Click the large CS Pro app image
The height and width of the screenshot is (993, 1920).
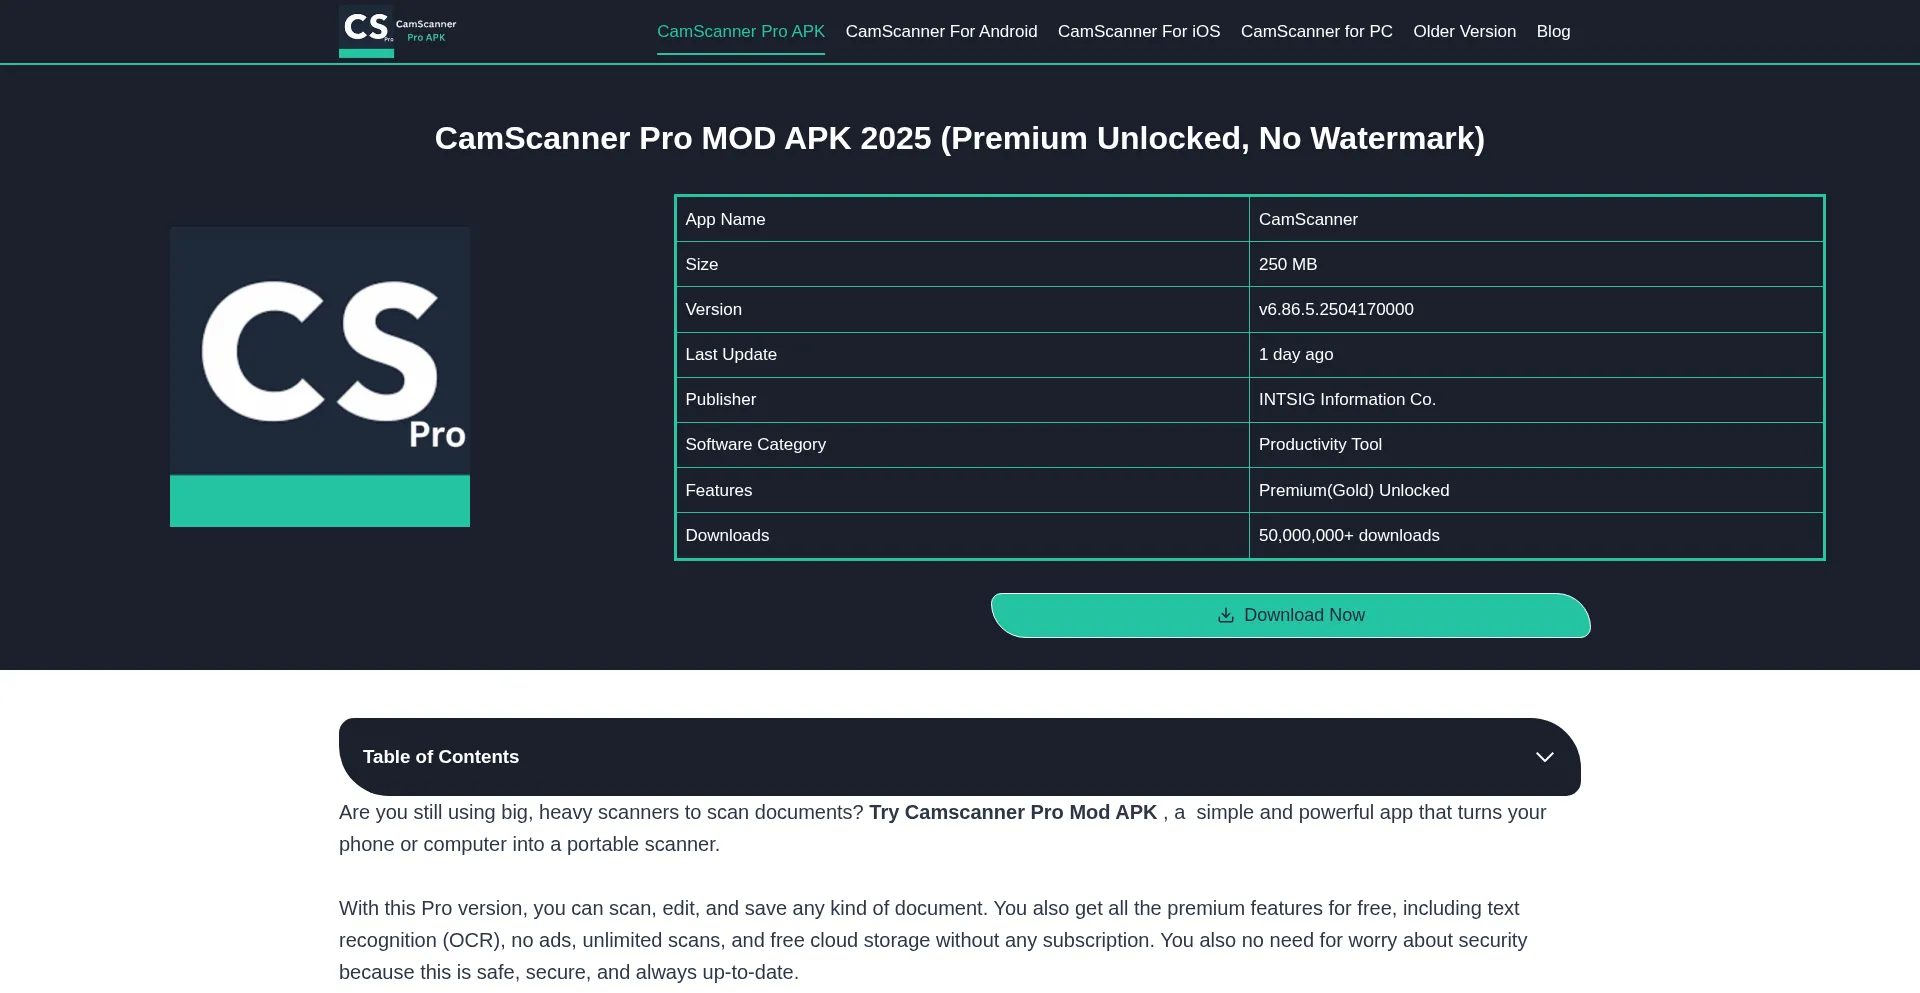(320, 376)
